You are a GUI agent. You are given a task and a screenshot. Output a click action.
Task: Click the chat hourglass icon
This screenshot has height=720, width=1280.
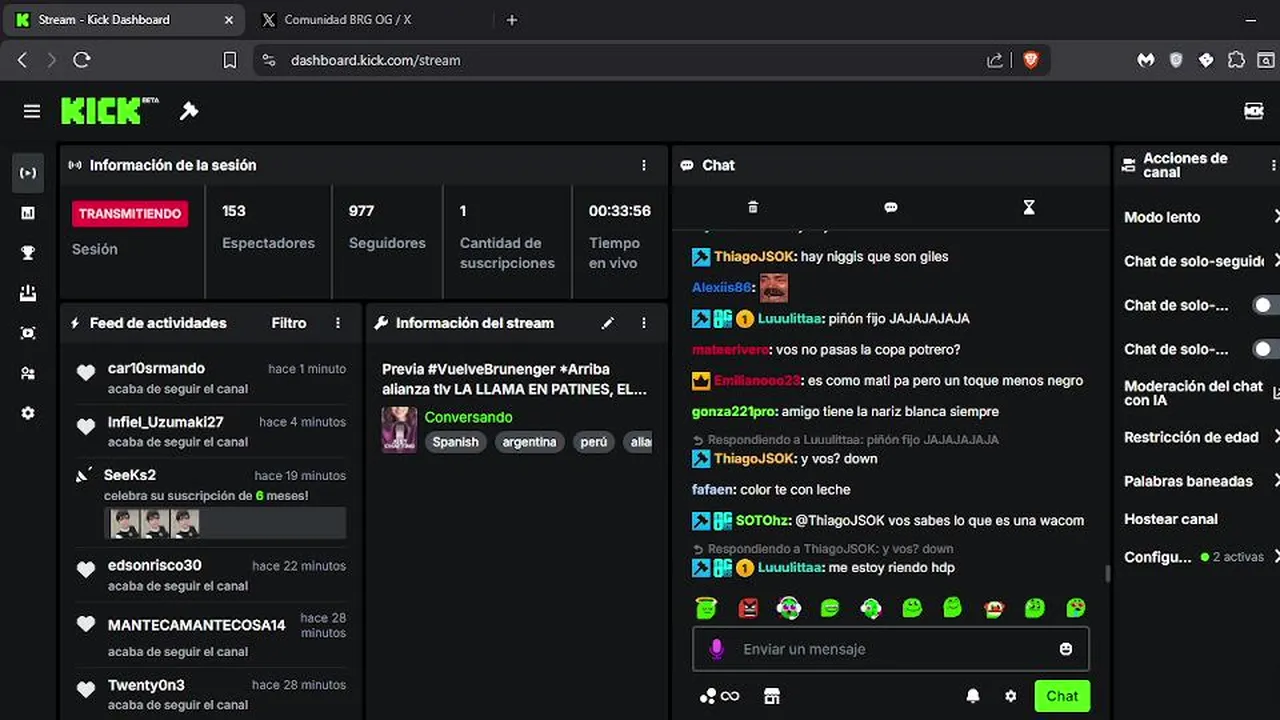(x=1029, y=207)
